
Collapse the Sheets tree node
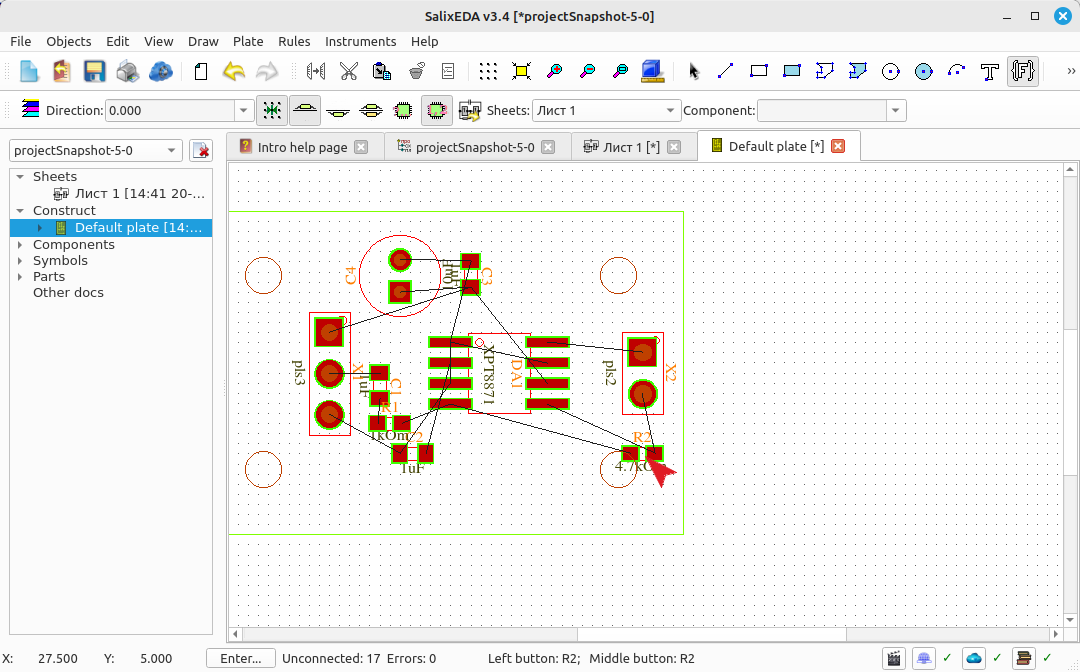point(20,177)
